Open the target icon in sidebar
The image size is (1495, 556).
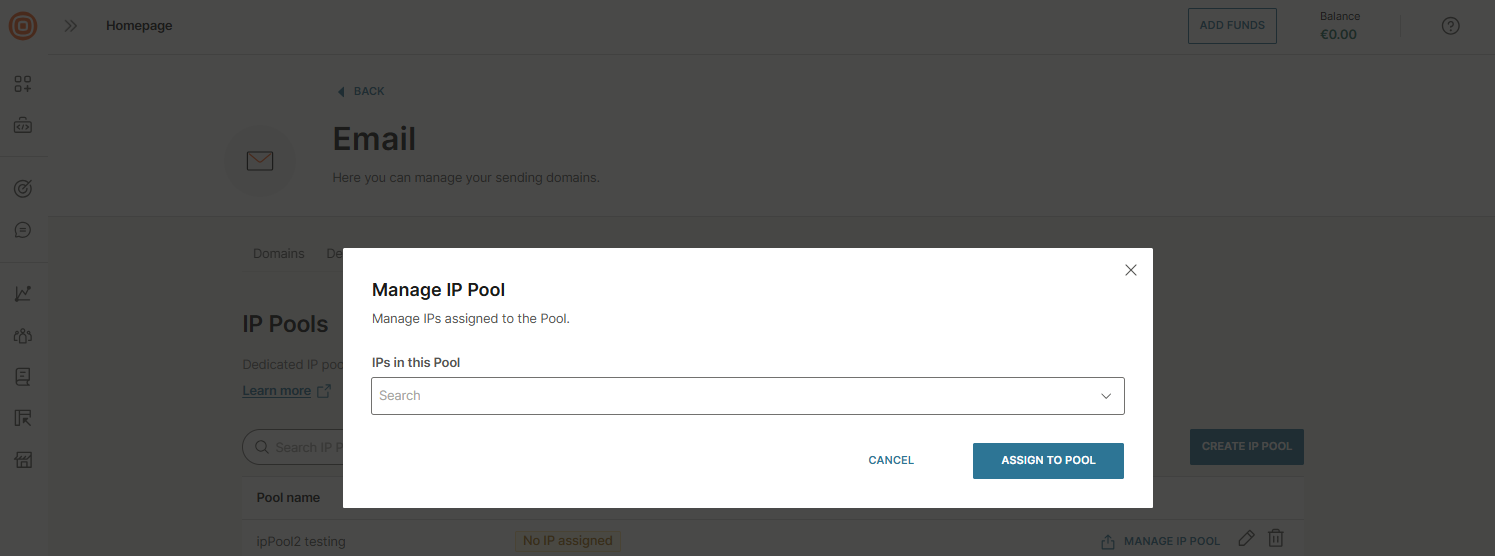23,188
